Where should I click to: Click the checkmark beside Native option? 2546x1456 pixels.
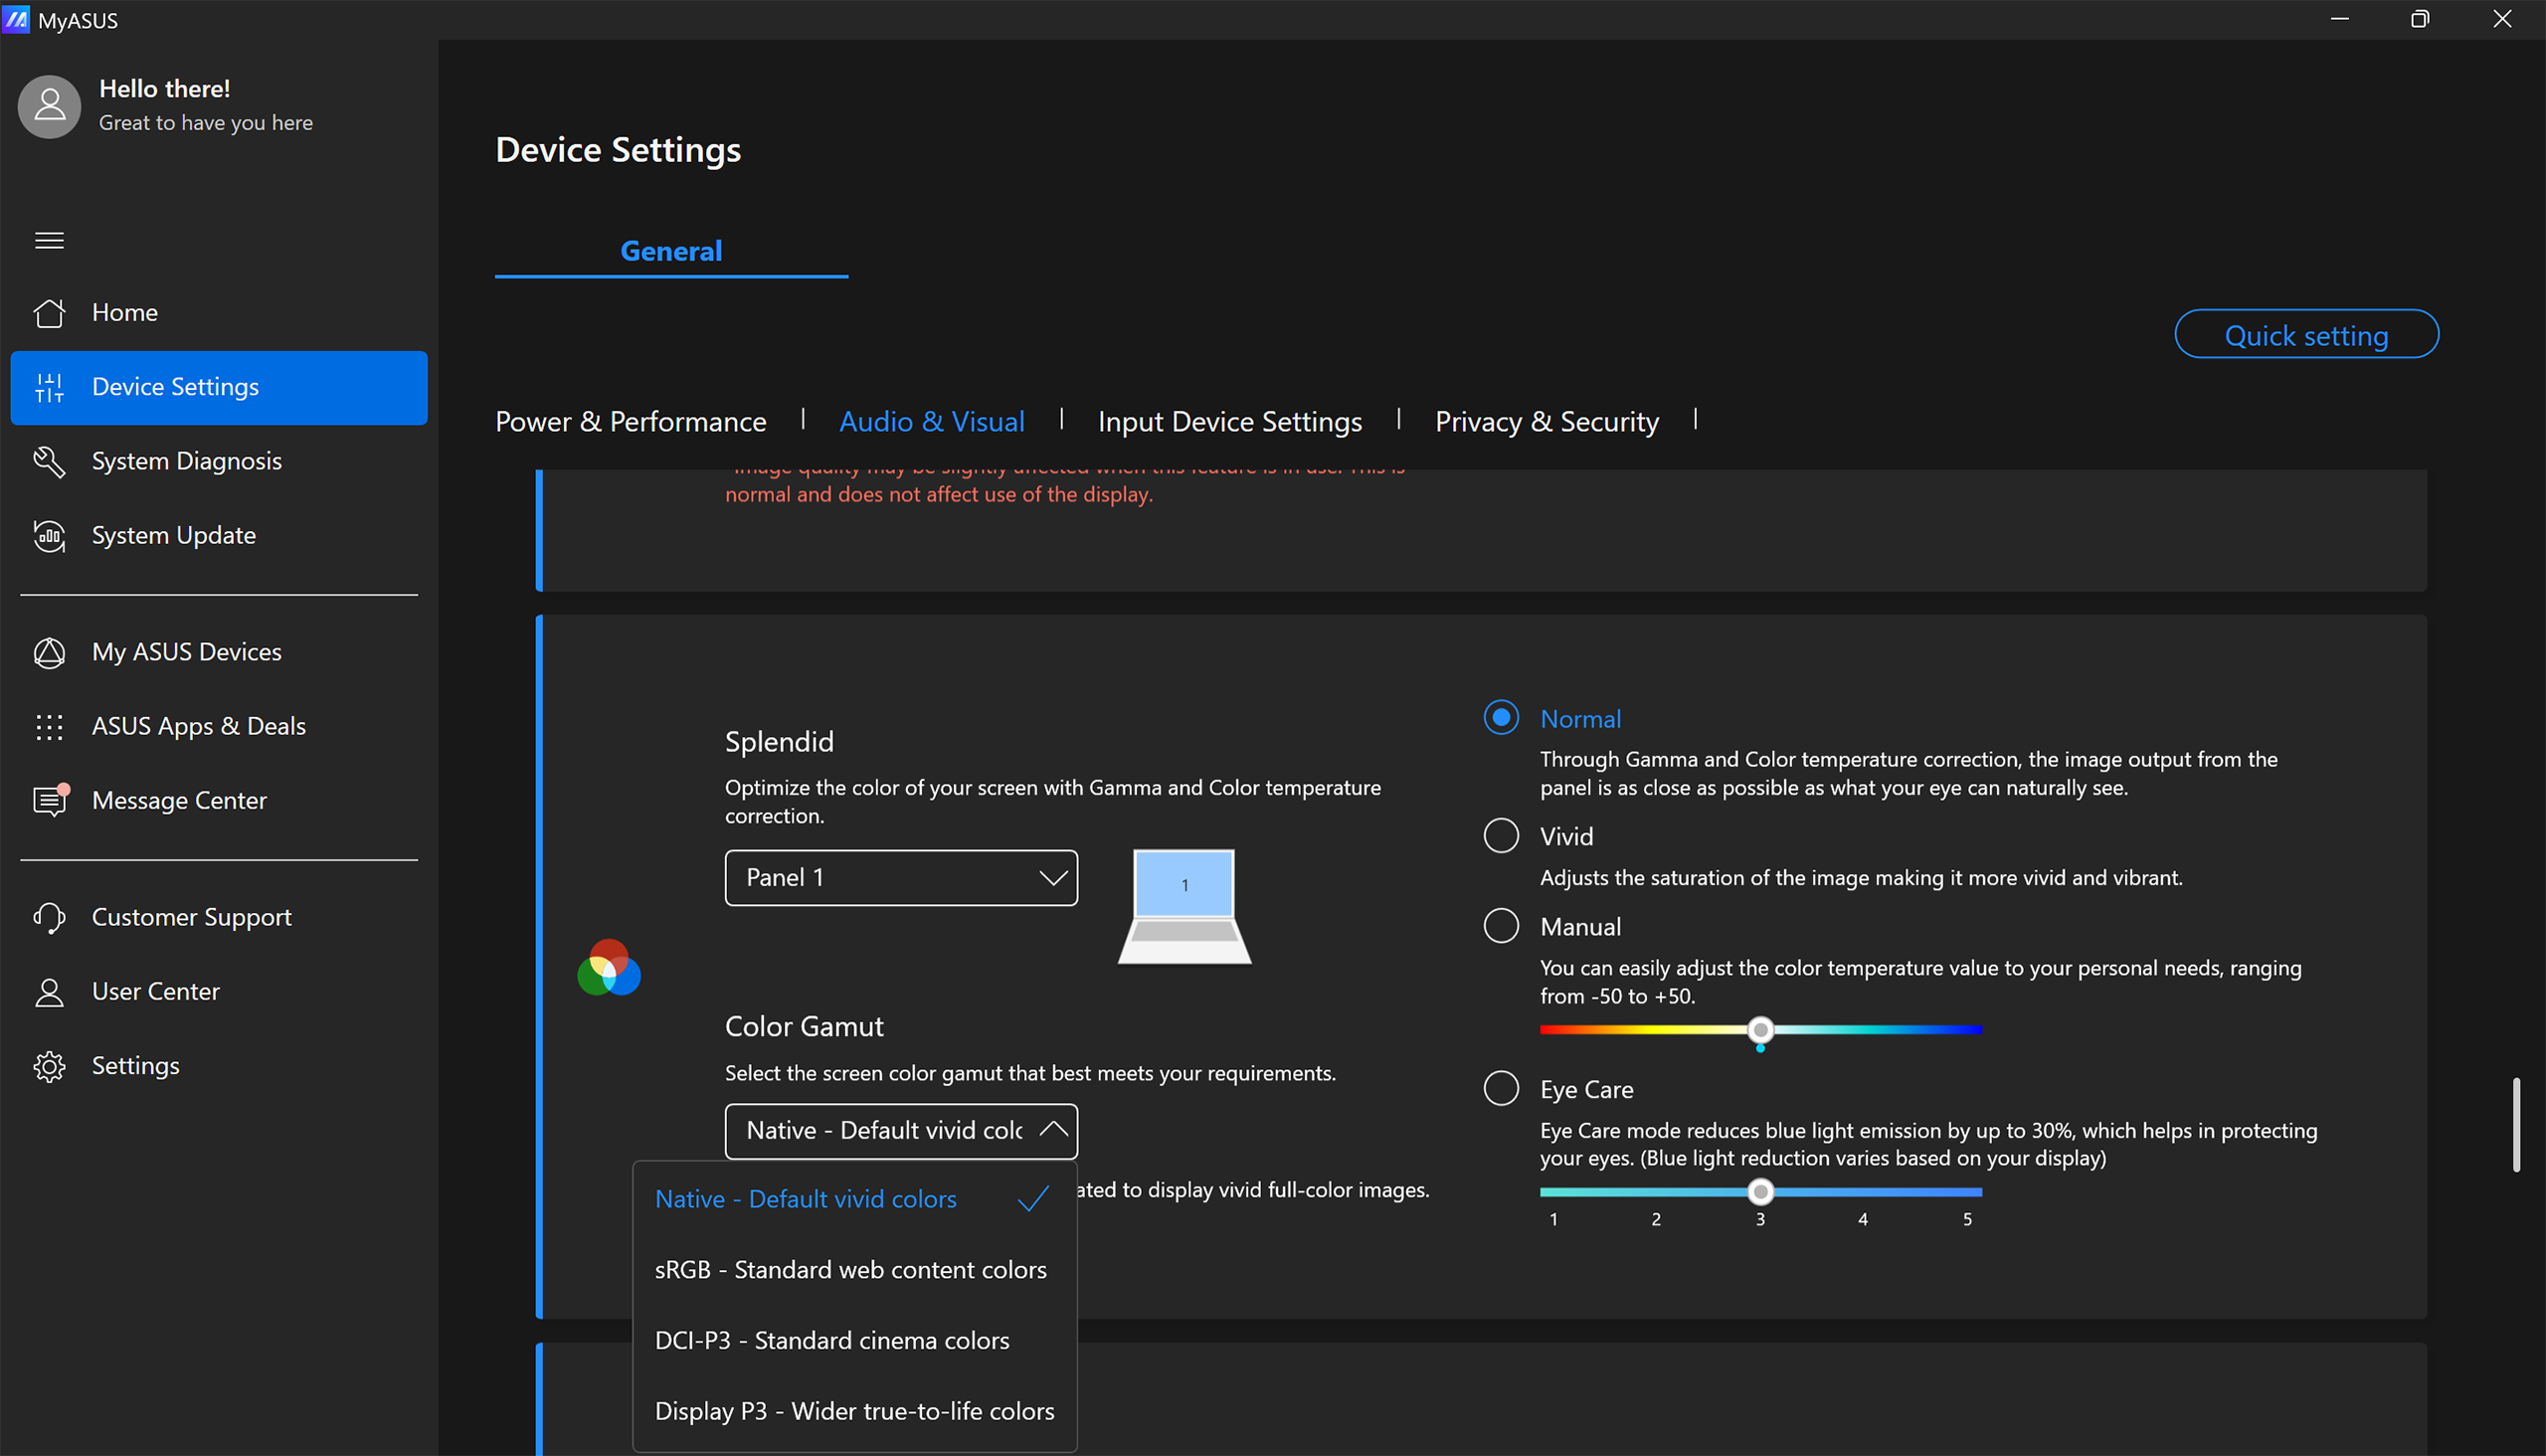[x=1033, y=1198]
